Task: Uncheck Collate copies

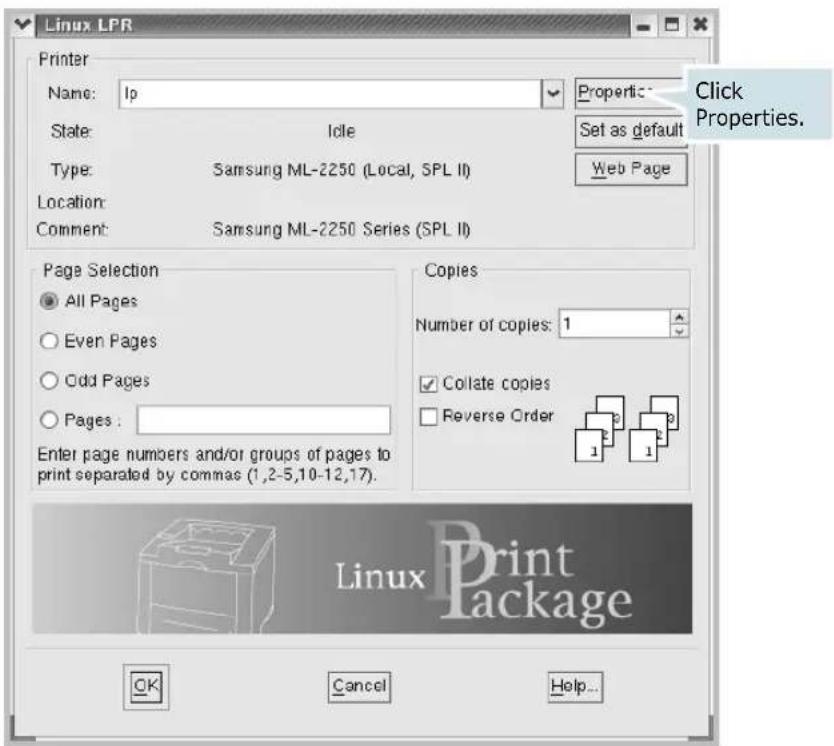Action: click(x=429, y=384)
